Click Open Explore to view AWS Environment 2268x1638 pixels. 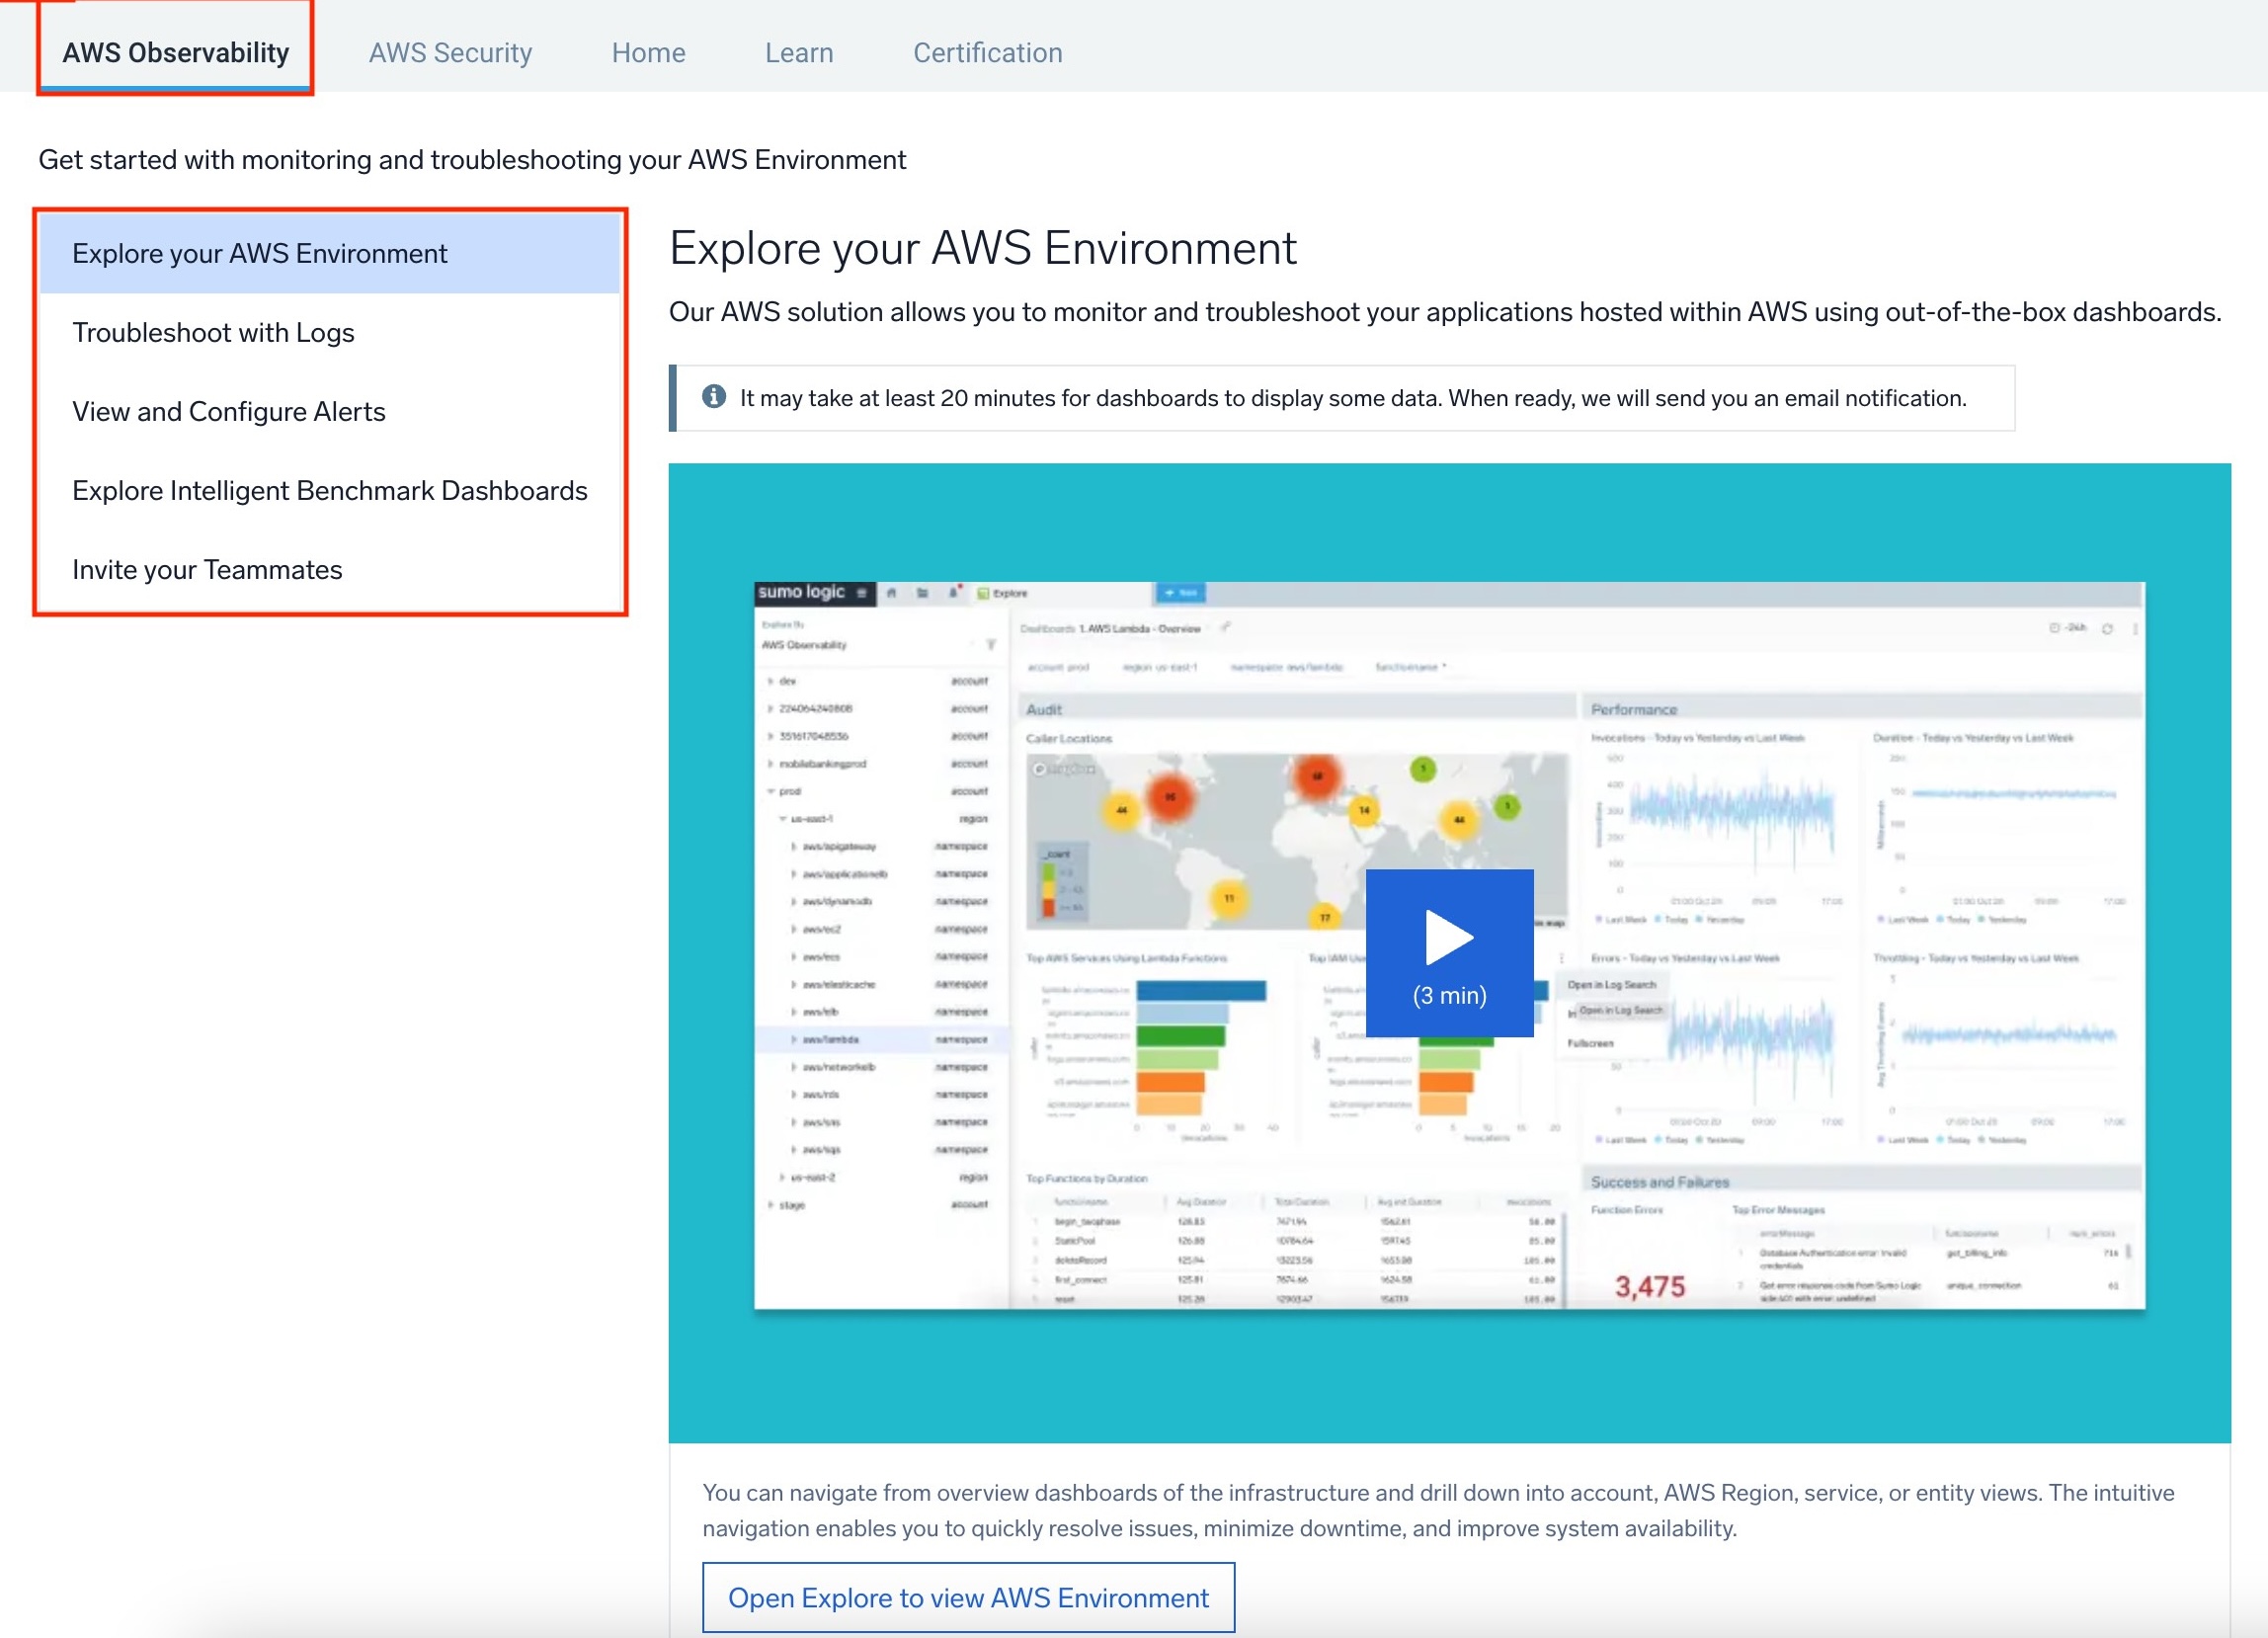coord(968,1596)
